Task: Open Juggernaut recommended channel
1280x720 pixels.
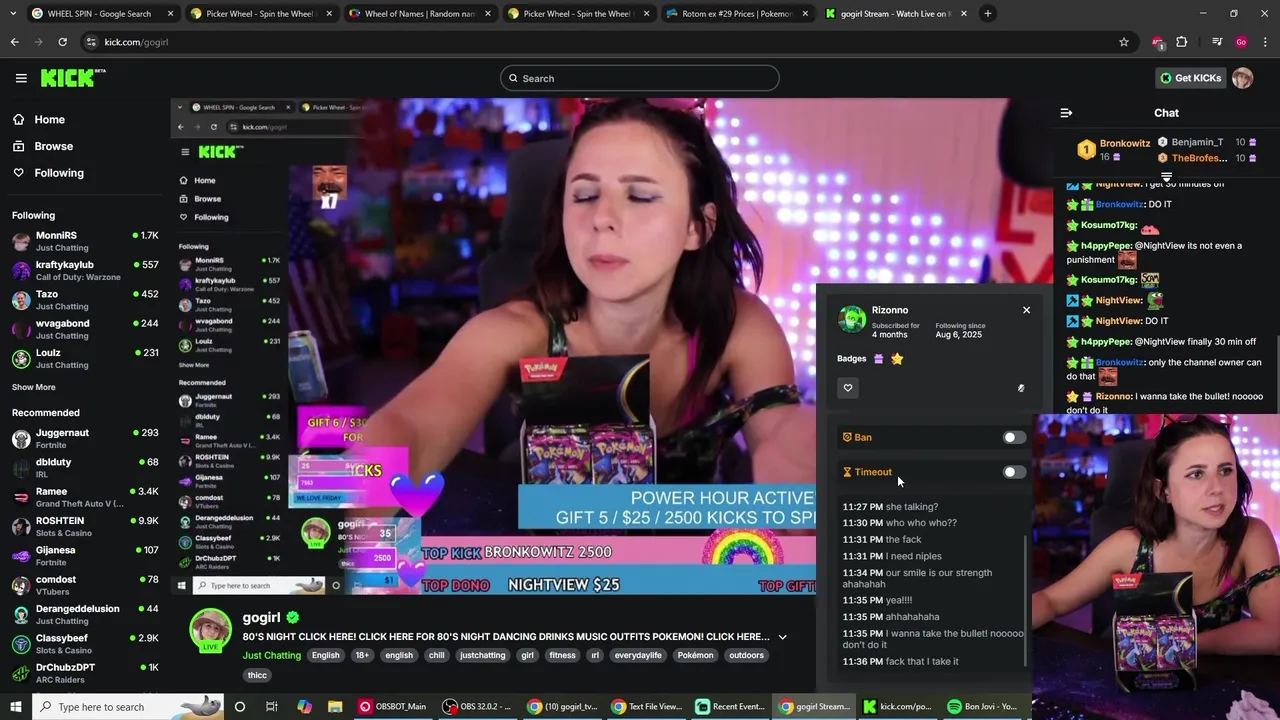Action: pyautogui.click(x=85, y=438)
